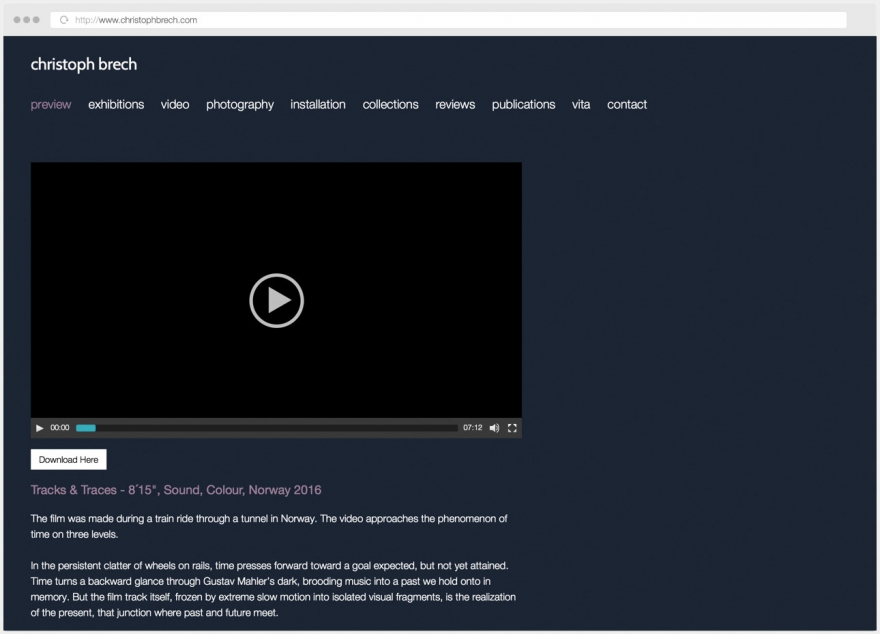Viewport: 880px width, 634px height.
Task: Click the christoph brech site logo
Action: [84, 65]
